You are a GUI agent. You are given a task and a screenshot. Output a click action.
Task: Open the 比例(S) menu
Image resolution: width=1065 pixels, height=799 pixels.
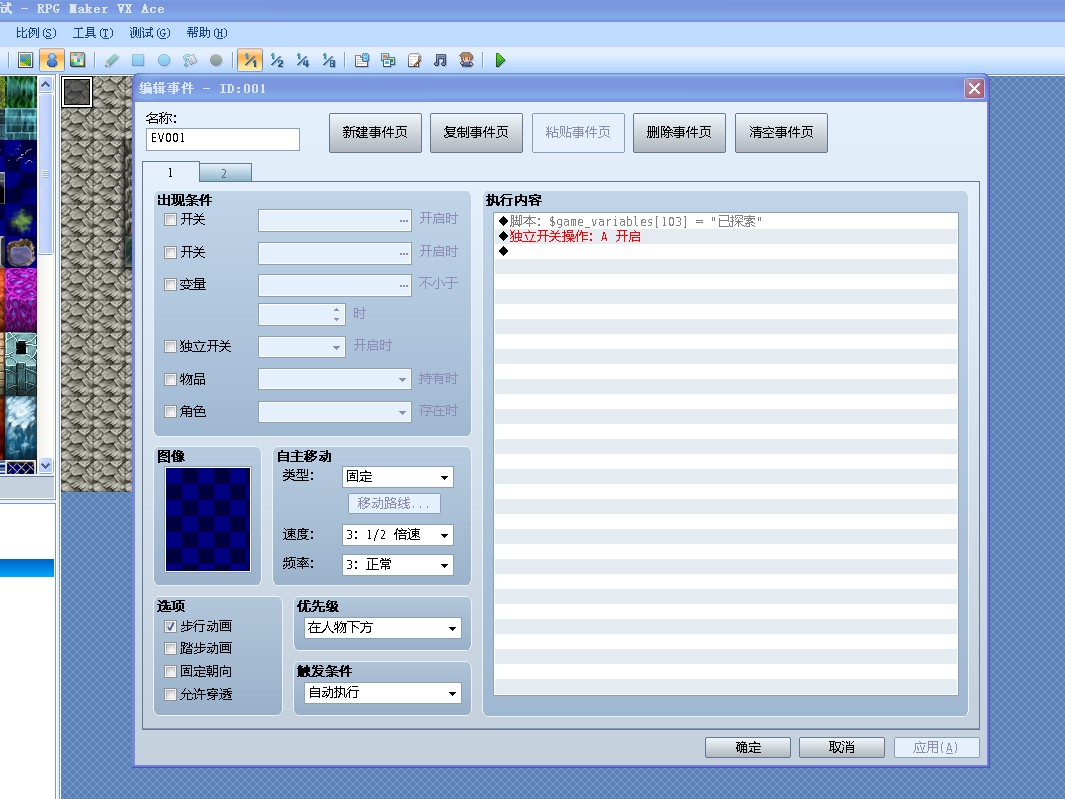pos(36,33)
